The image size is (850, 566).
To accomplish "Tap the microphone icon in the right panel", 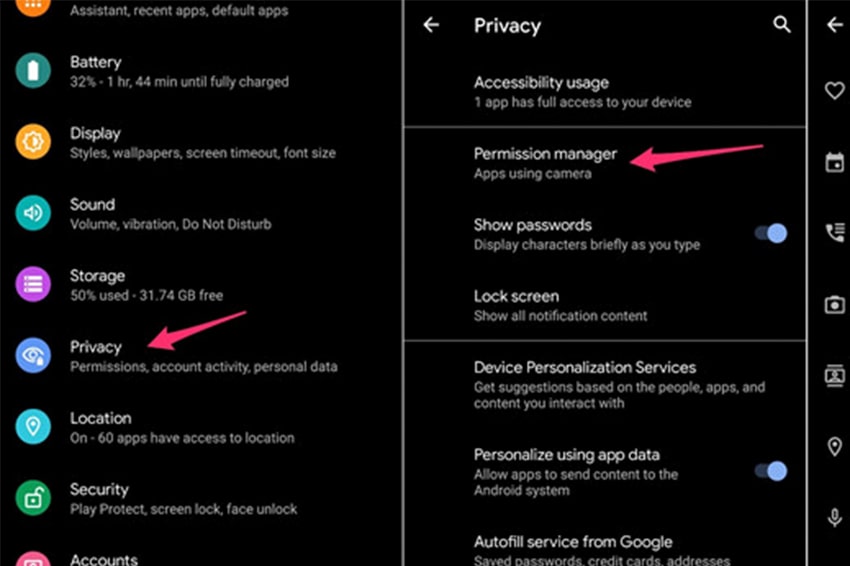I will [x=835, y=517].
